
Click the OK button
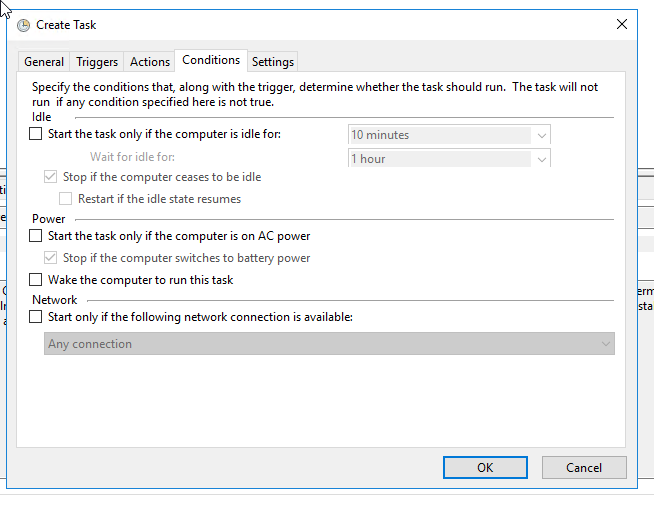[485, 467]
